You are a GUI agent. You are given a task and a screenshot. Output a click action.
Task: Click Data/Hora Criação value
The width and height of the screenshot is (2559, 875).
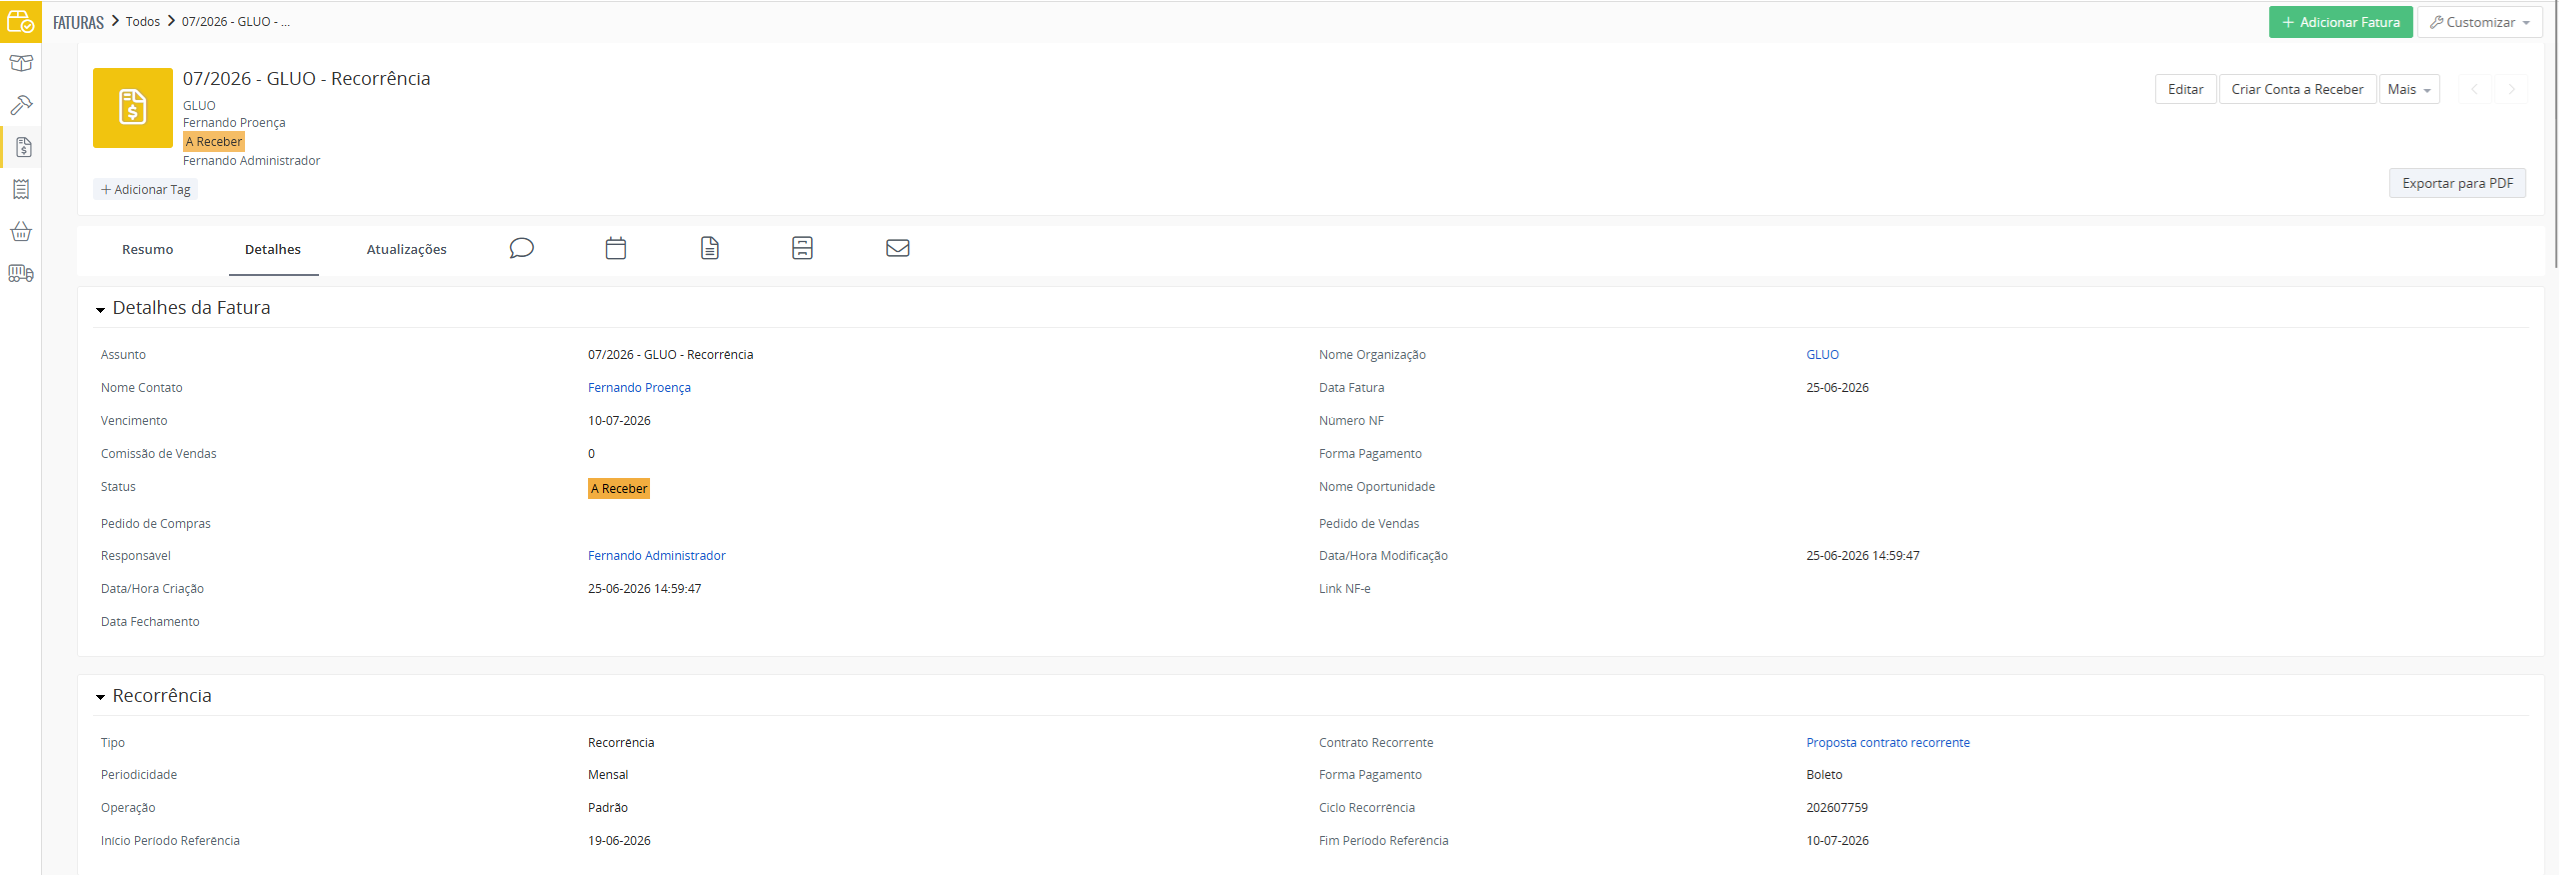tap(645, 589)
